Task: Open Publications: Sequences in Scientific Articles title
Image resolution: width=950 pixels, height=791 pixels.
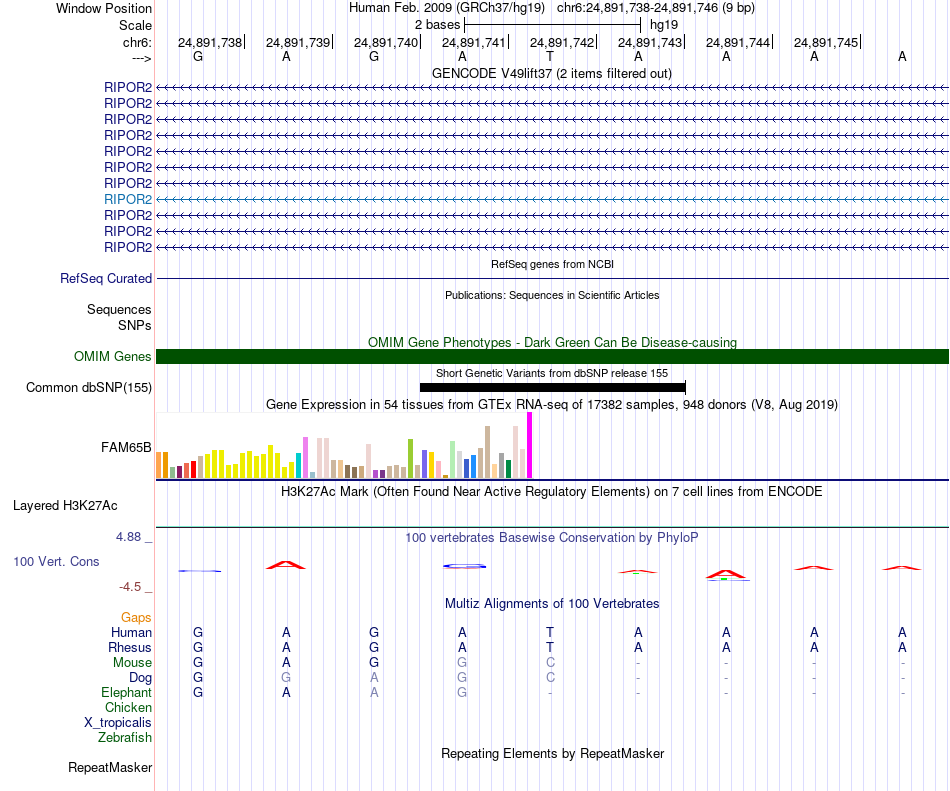Action: pos(552,295)
